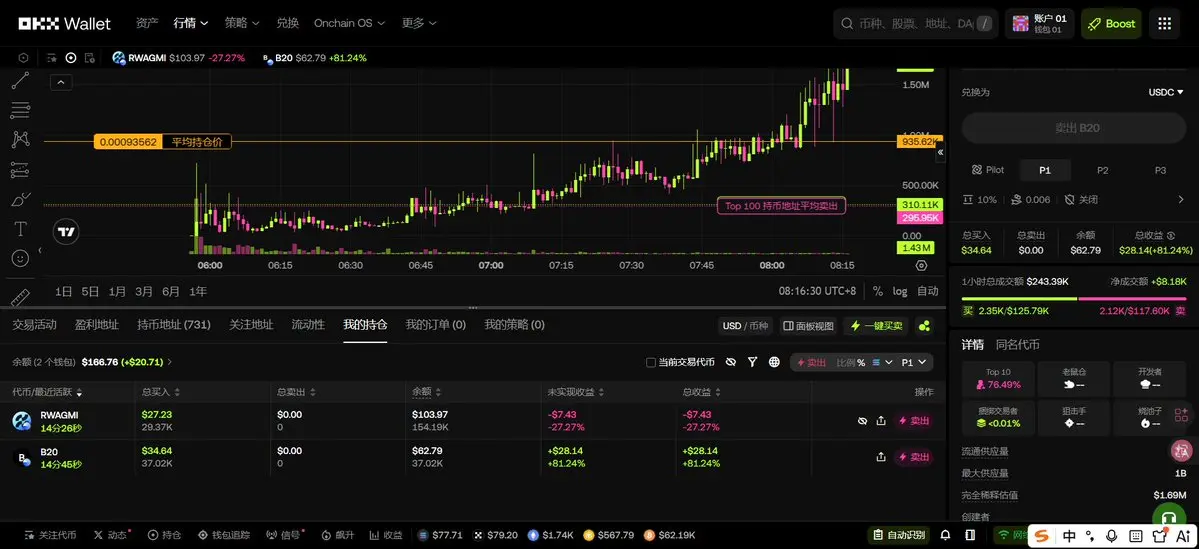Open the P1 preset dropdown in holdings toolbar
The image size is (1199, 549).
(914, 362)
